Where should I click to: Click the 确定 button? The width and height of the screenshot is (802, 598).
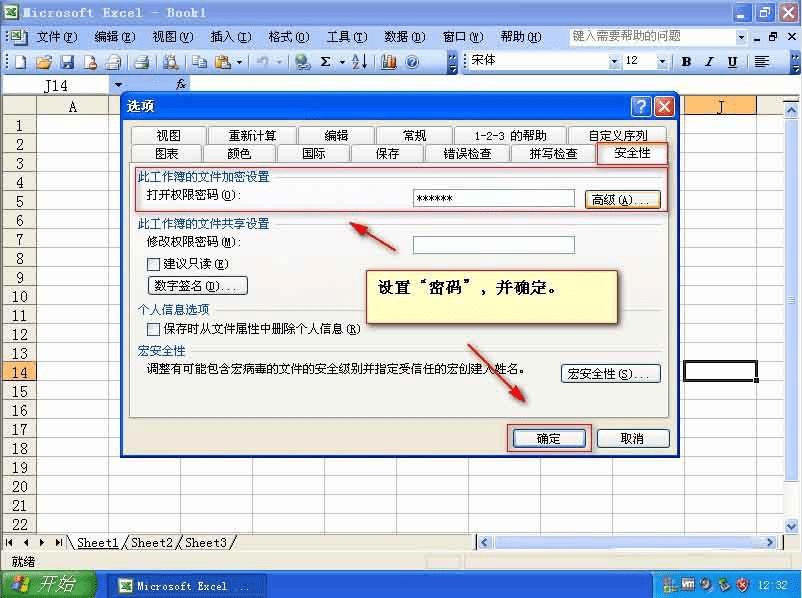click(x=549, y=438)
